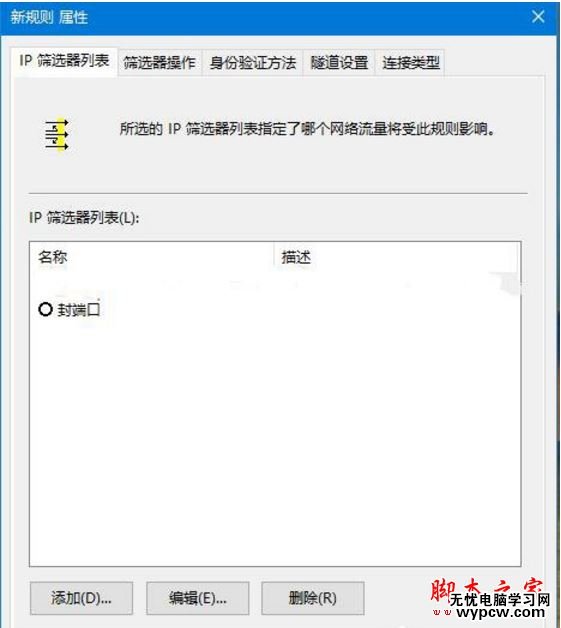Open the 隧道设置 tab

point(339,62)
